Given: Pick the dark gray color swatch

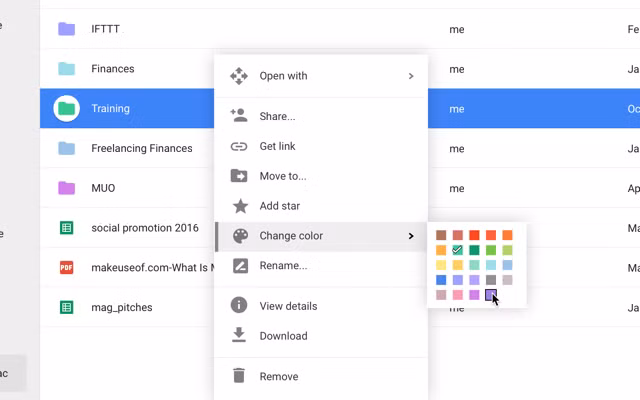Looking at the screenshot, I should (x=491, y=280).
